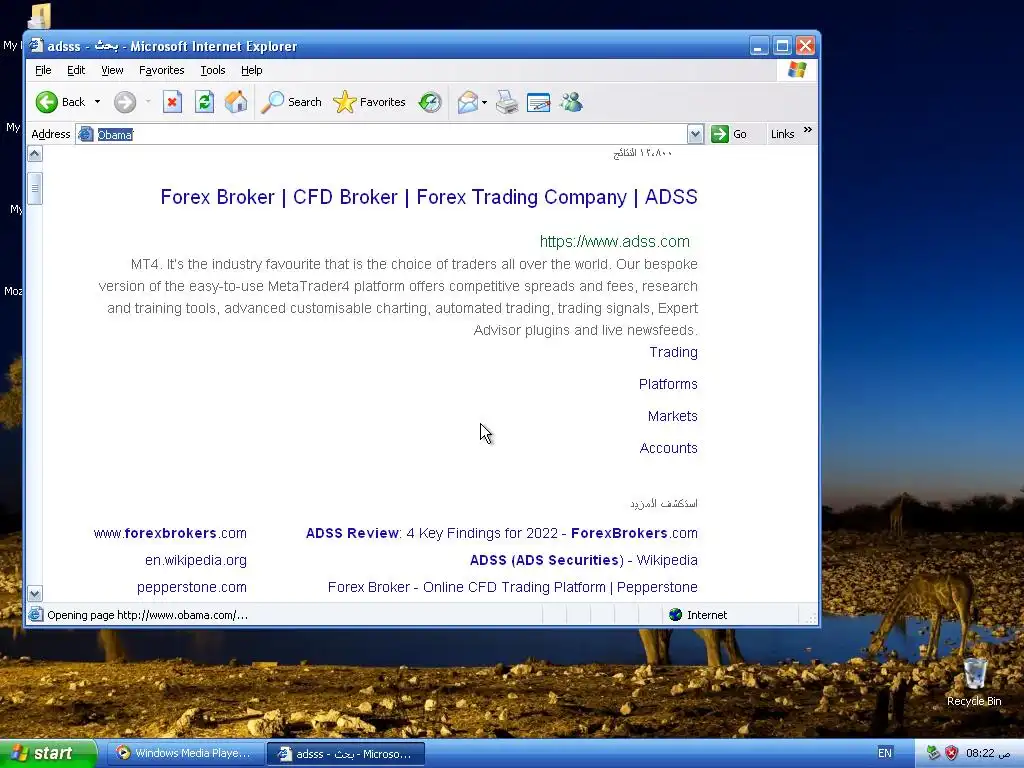Viewport: 1024px width, 768px height.
Task: Open the Recycle Bin icon
Action: click(x=974, y=682)
